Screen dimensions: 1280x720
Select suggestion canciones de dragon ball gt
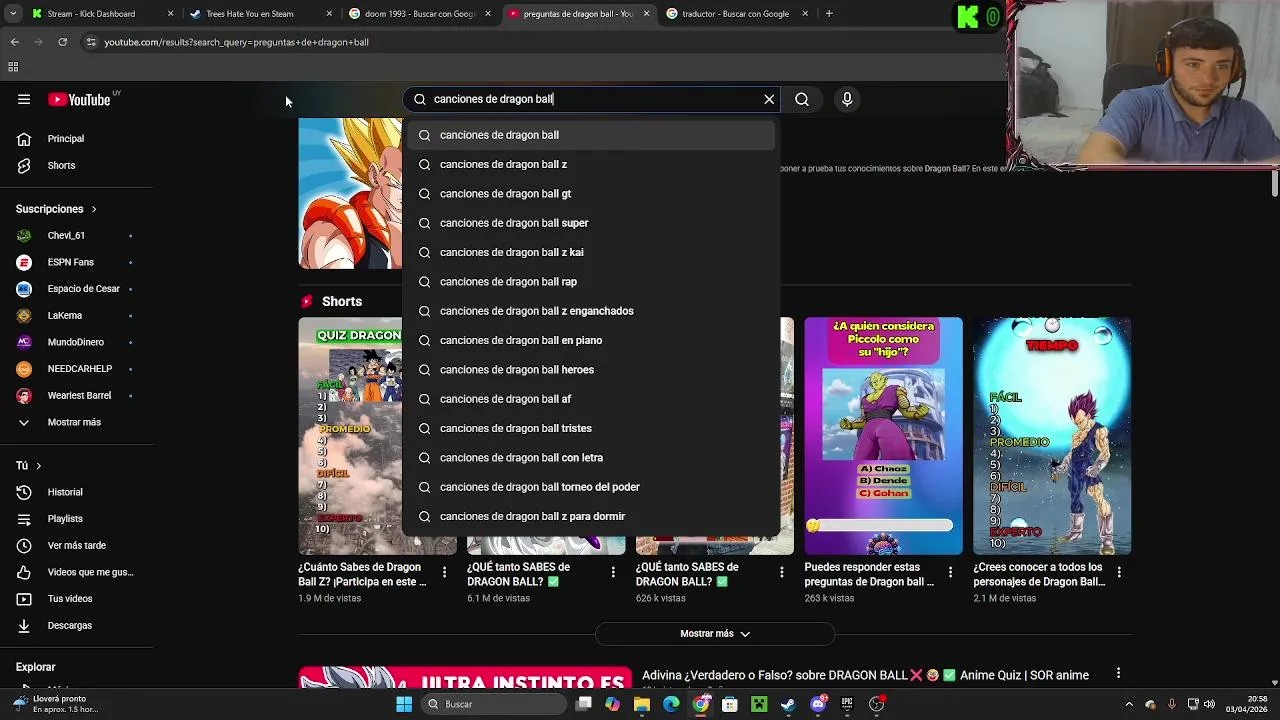click(x=590, y=194)
